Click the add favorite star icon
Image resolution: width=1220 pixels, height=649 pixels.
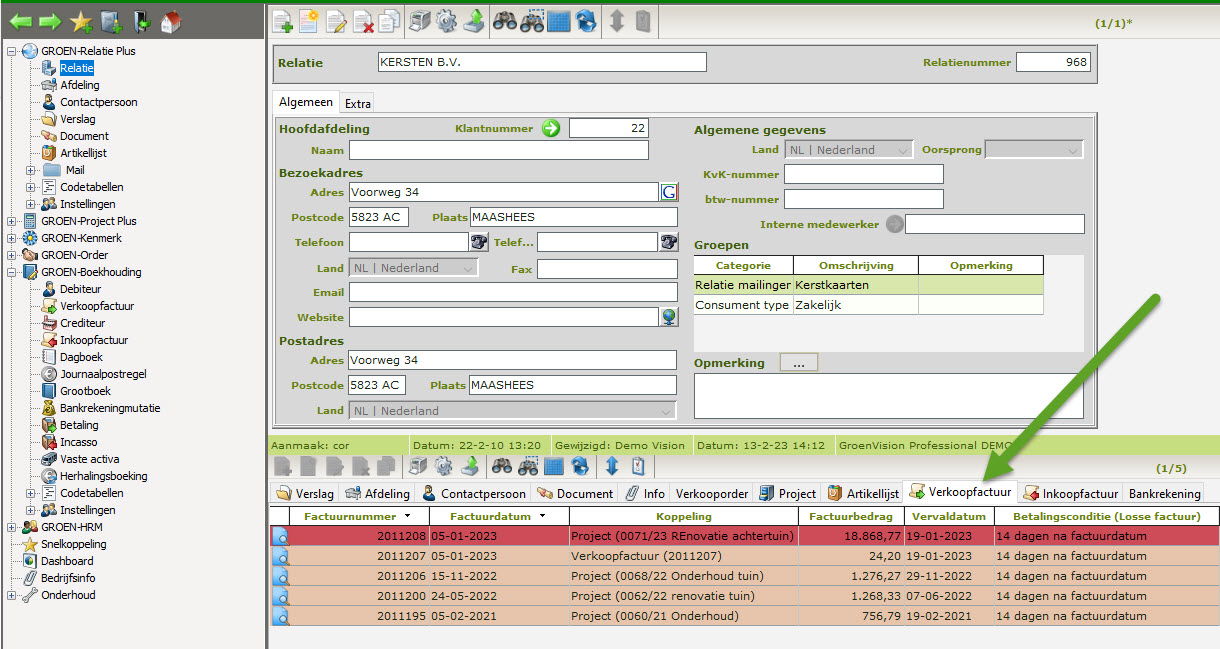pos(81,21)
